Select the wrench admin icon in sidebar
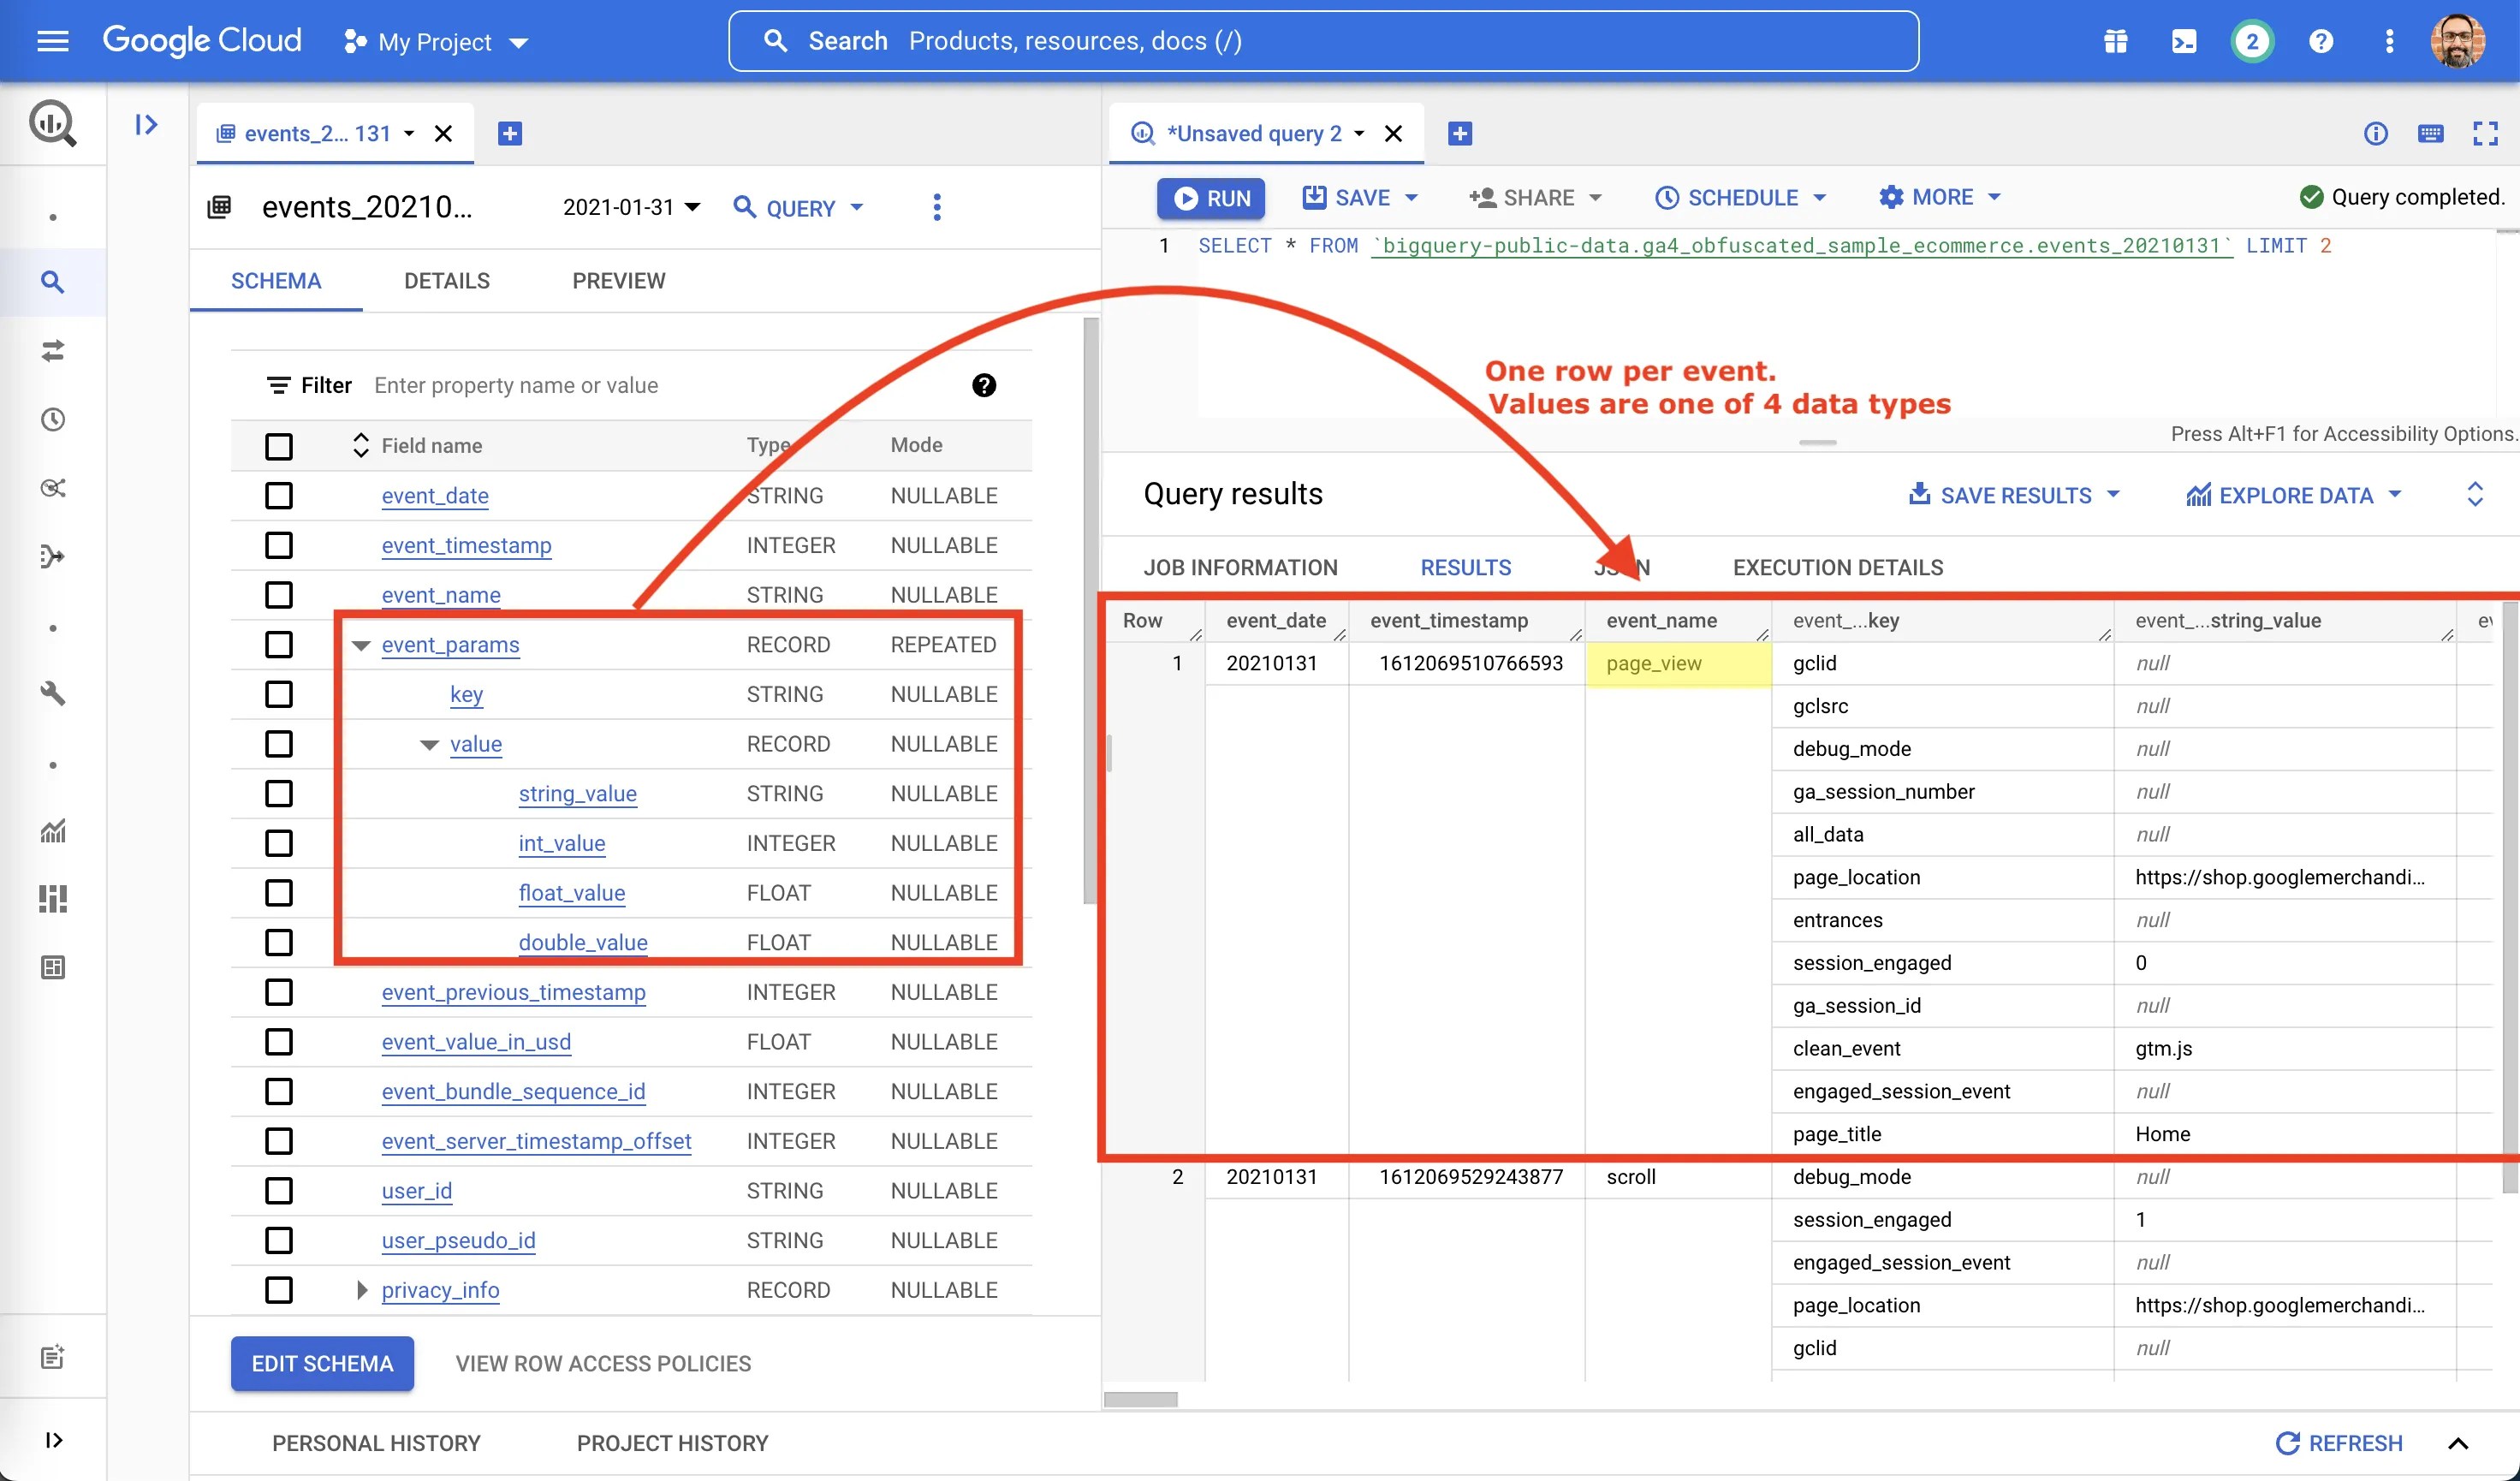Screen dimensions: 2520x1481 52,694
